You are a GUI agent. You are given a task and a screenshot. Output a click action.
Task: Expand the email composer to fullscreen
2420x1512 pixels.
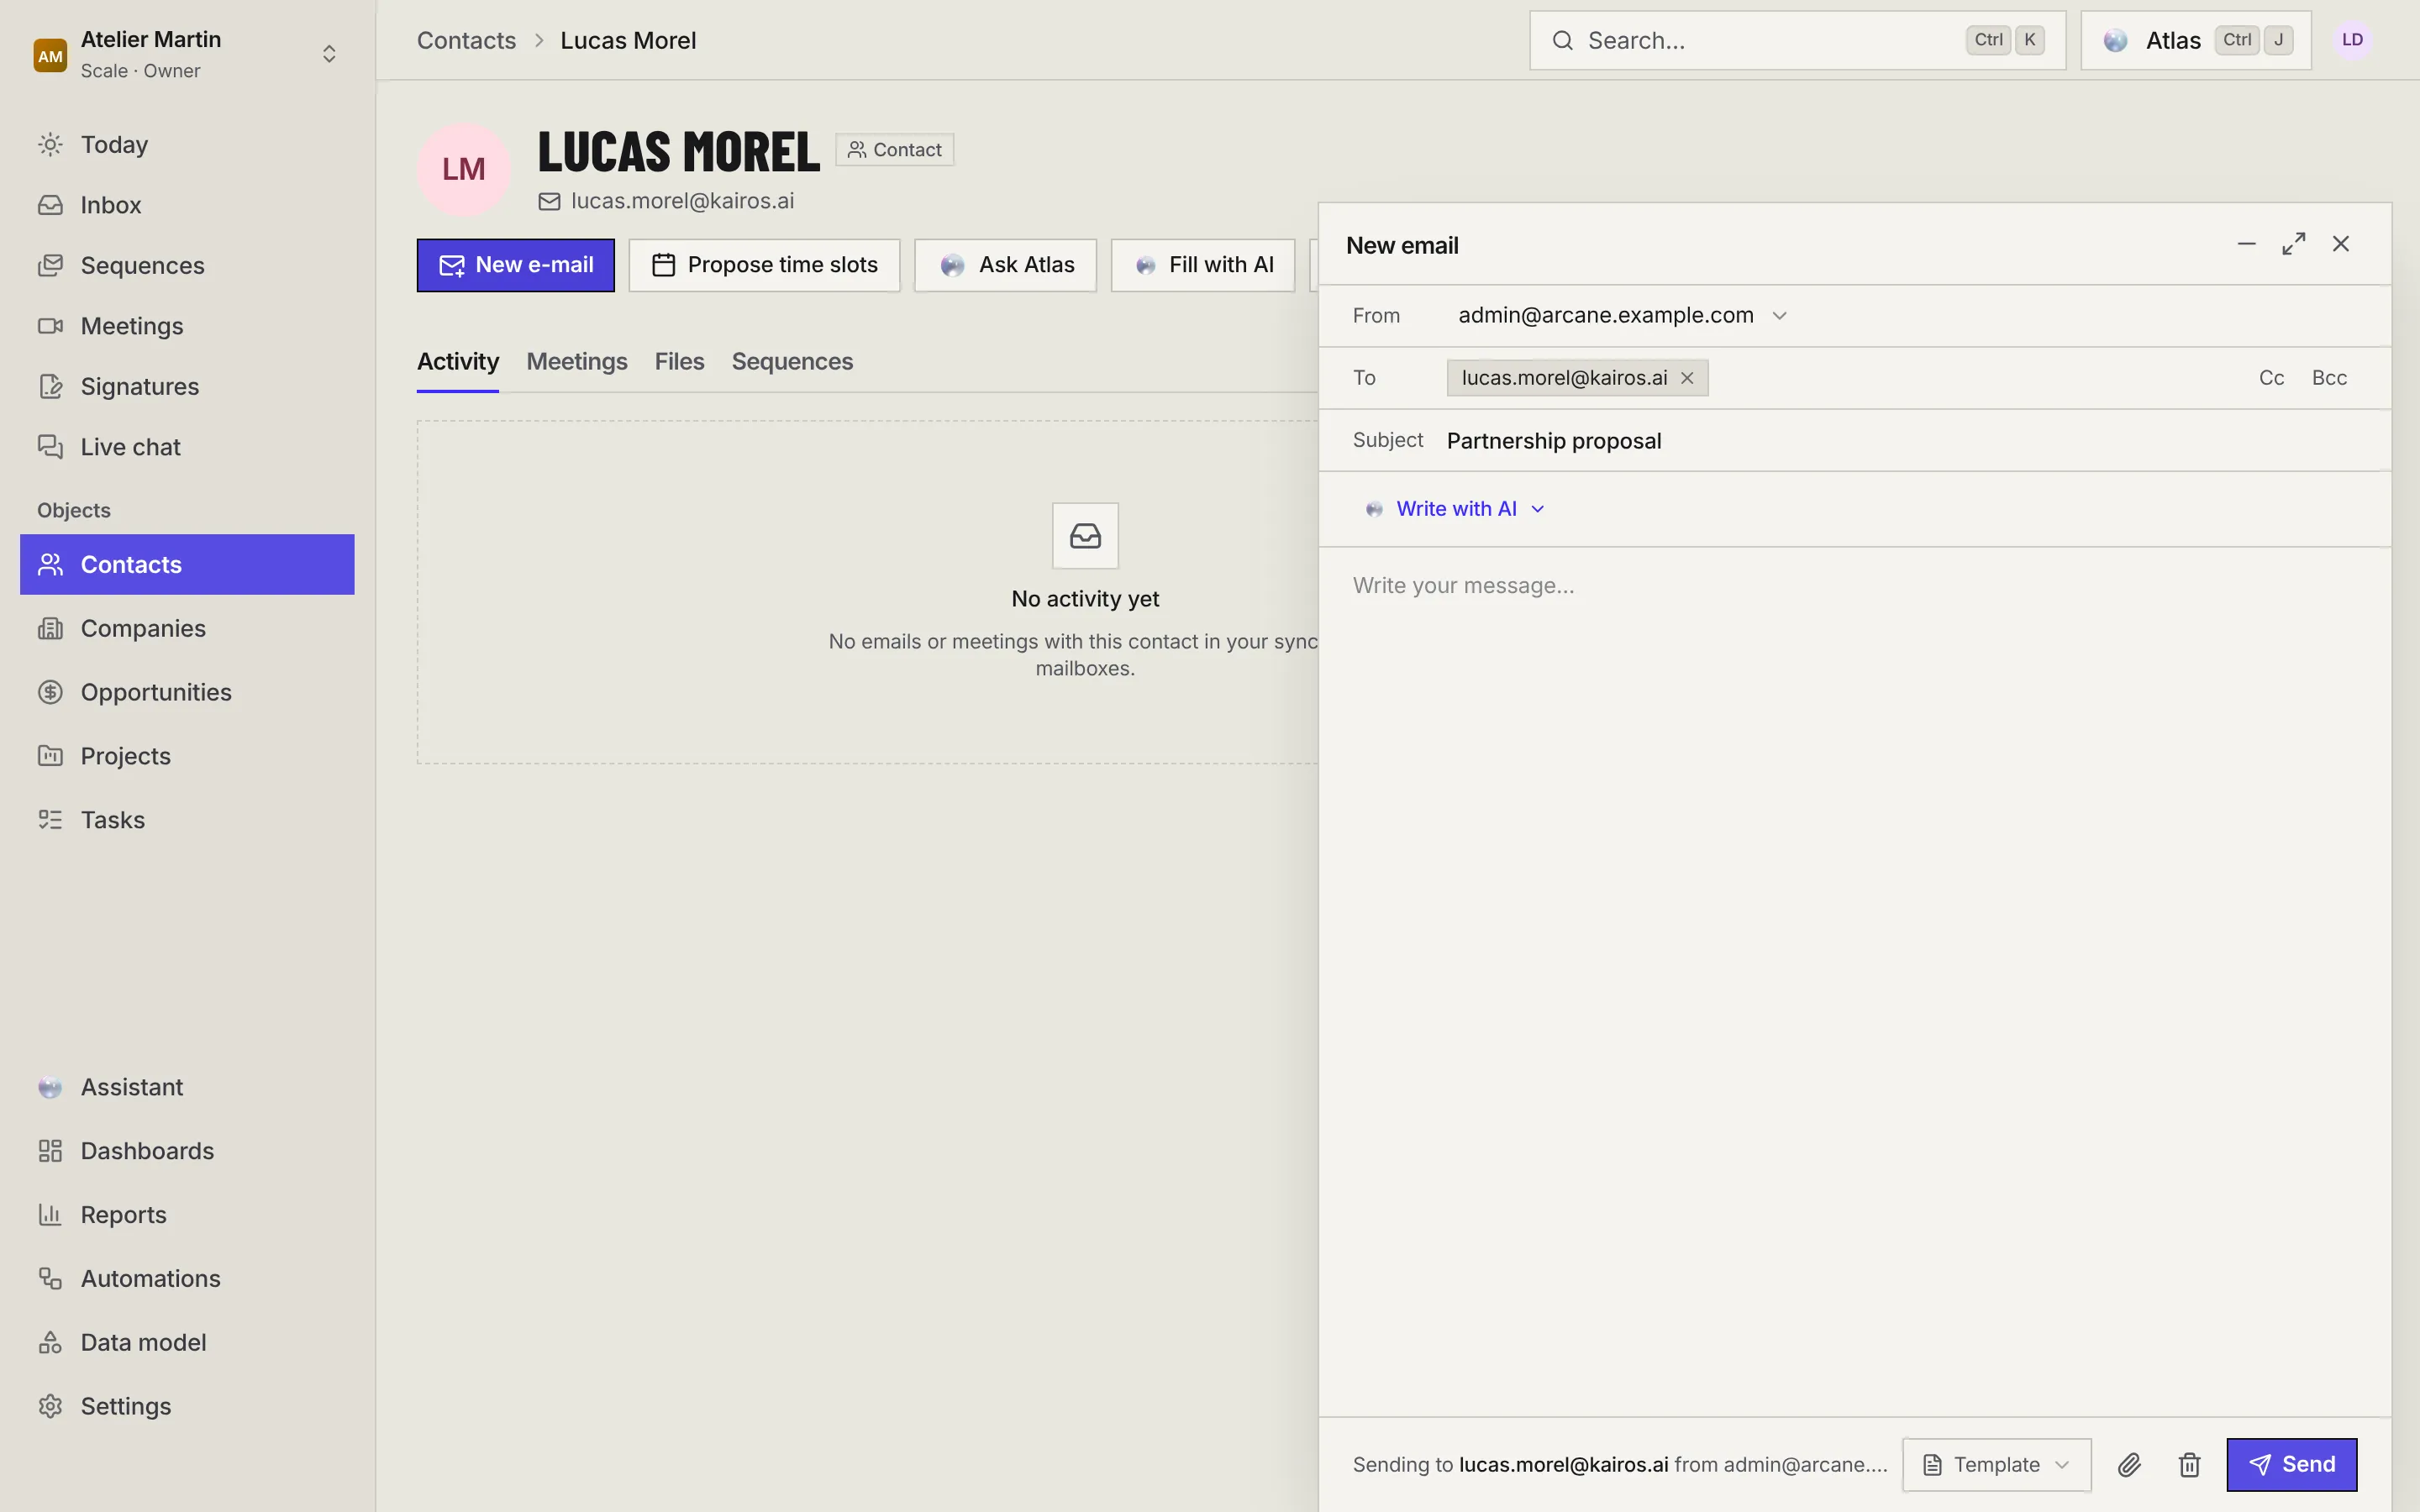coord(2294,244)
